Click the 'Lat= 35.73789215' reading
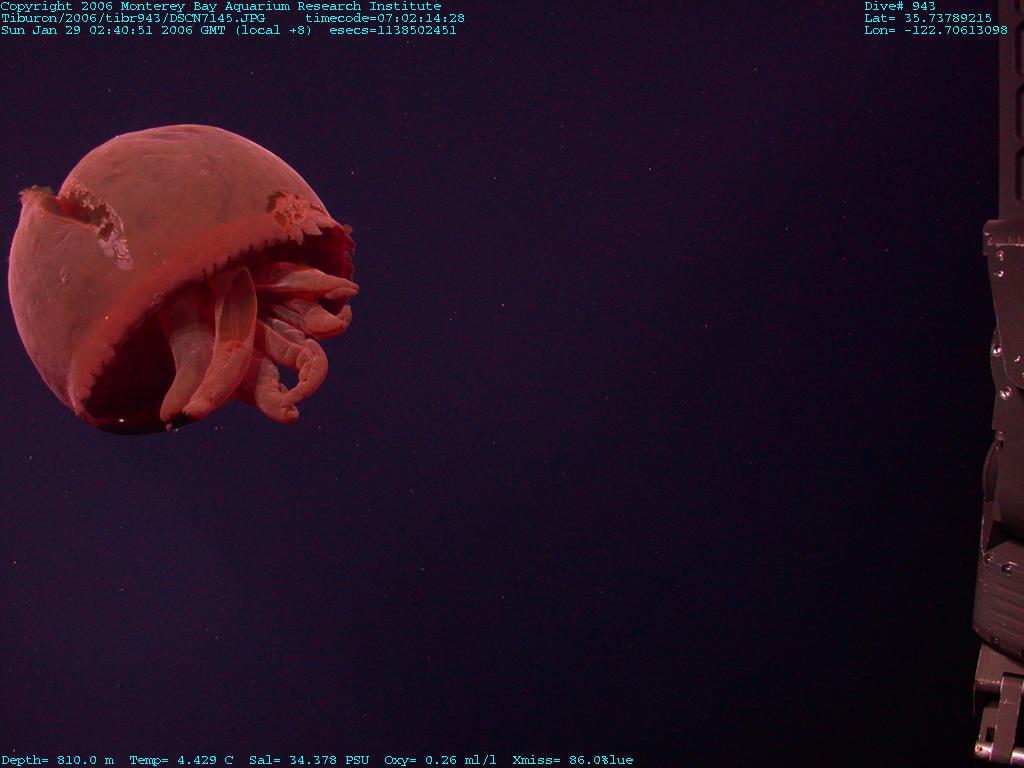1024x768 pixels. pyautogui.click(x=928, y=18)
